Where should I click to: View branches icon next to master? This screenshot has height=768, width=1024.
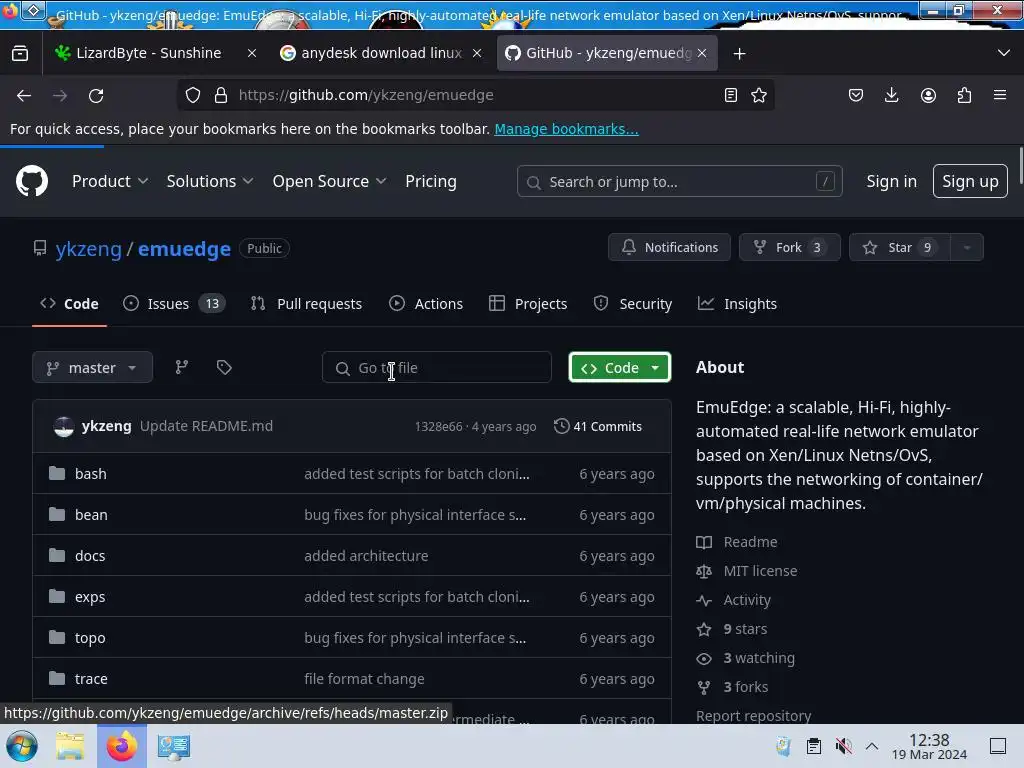point(182,367)
